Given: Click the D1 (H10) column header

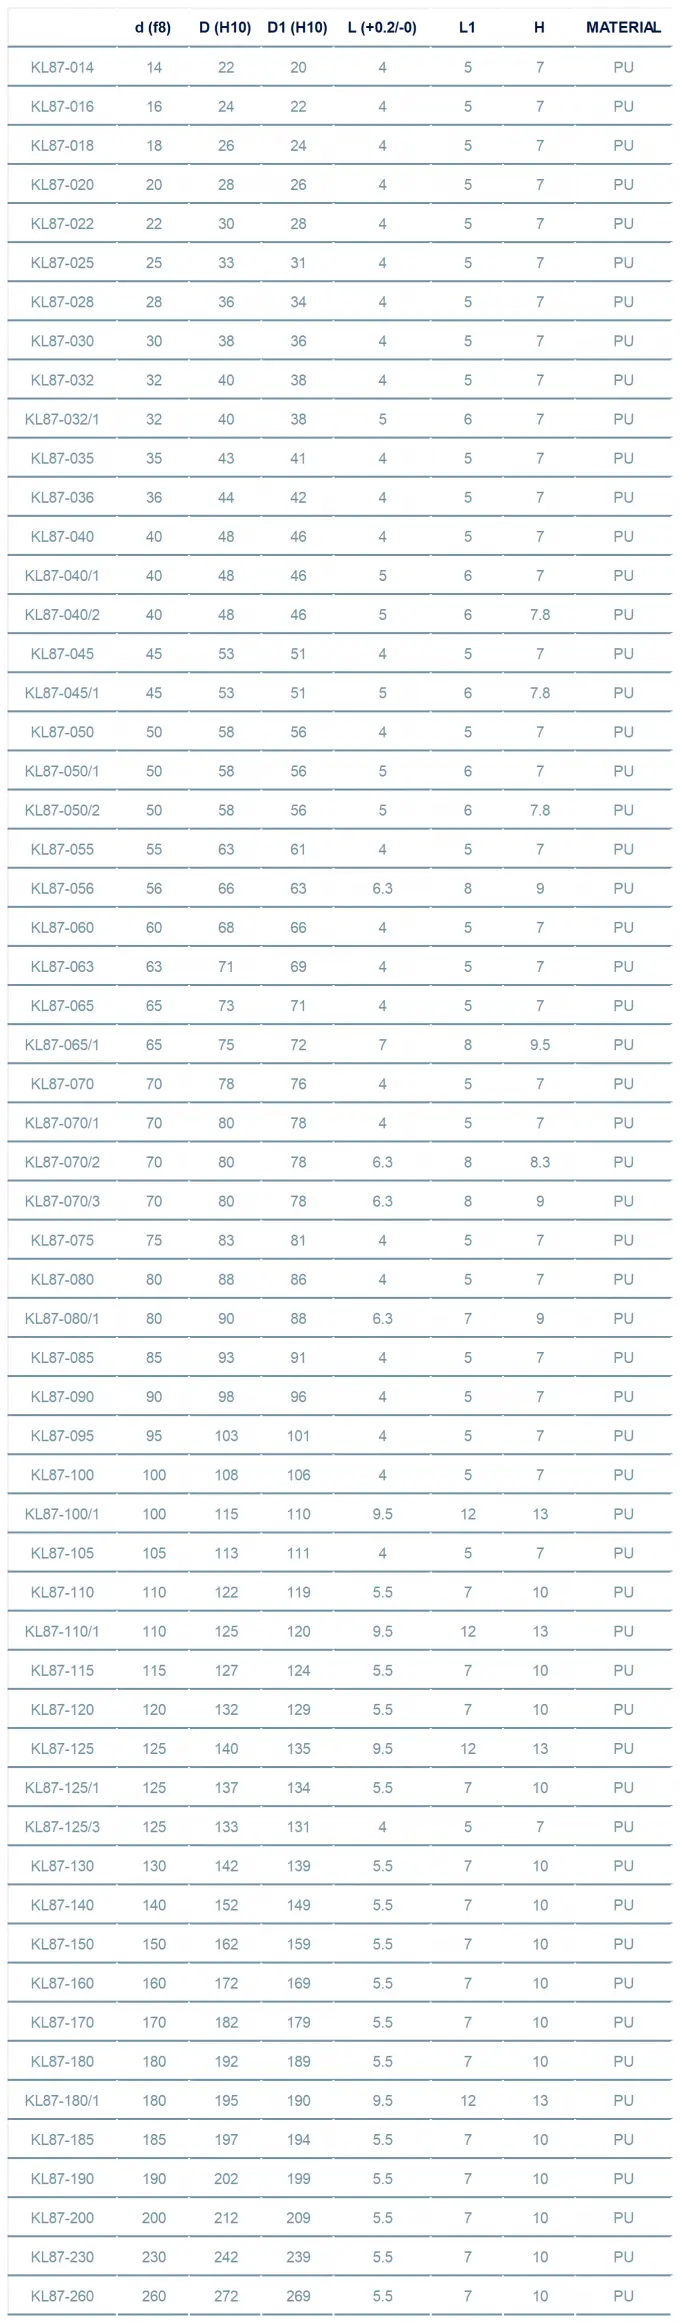Looking at the screenshot, I should point(297,28).
